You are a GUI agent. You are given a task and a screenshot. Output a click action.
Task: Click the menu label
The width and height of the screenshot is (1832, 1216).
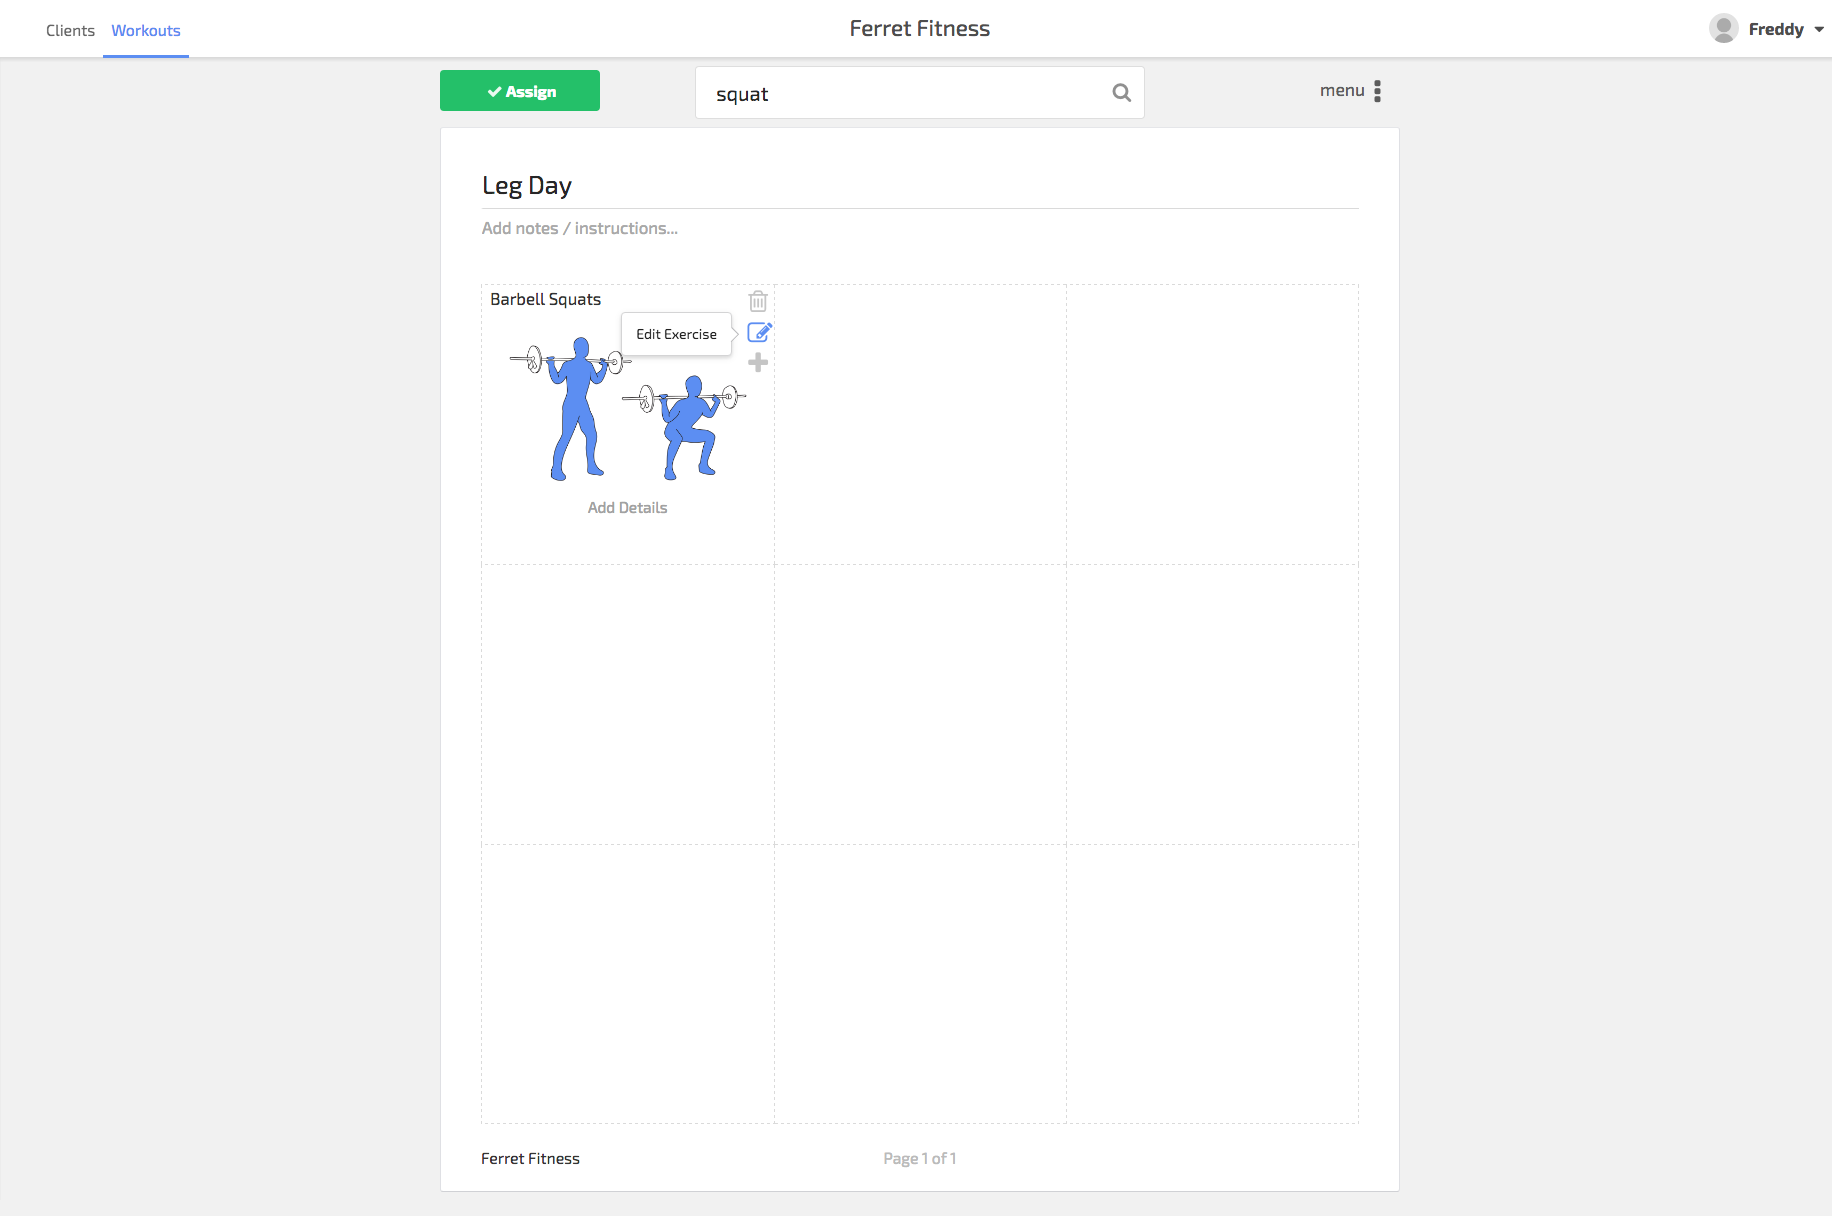[1342, 91]
